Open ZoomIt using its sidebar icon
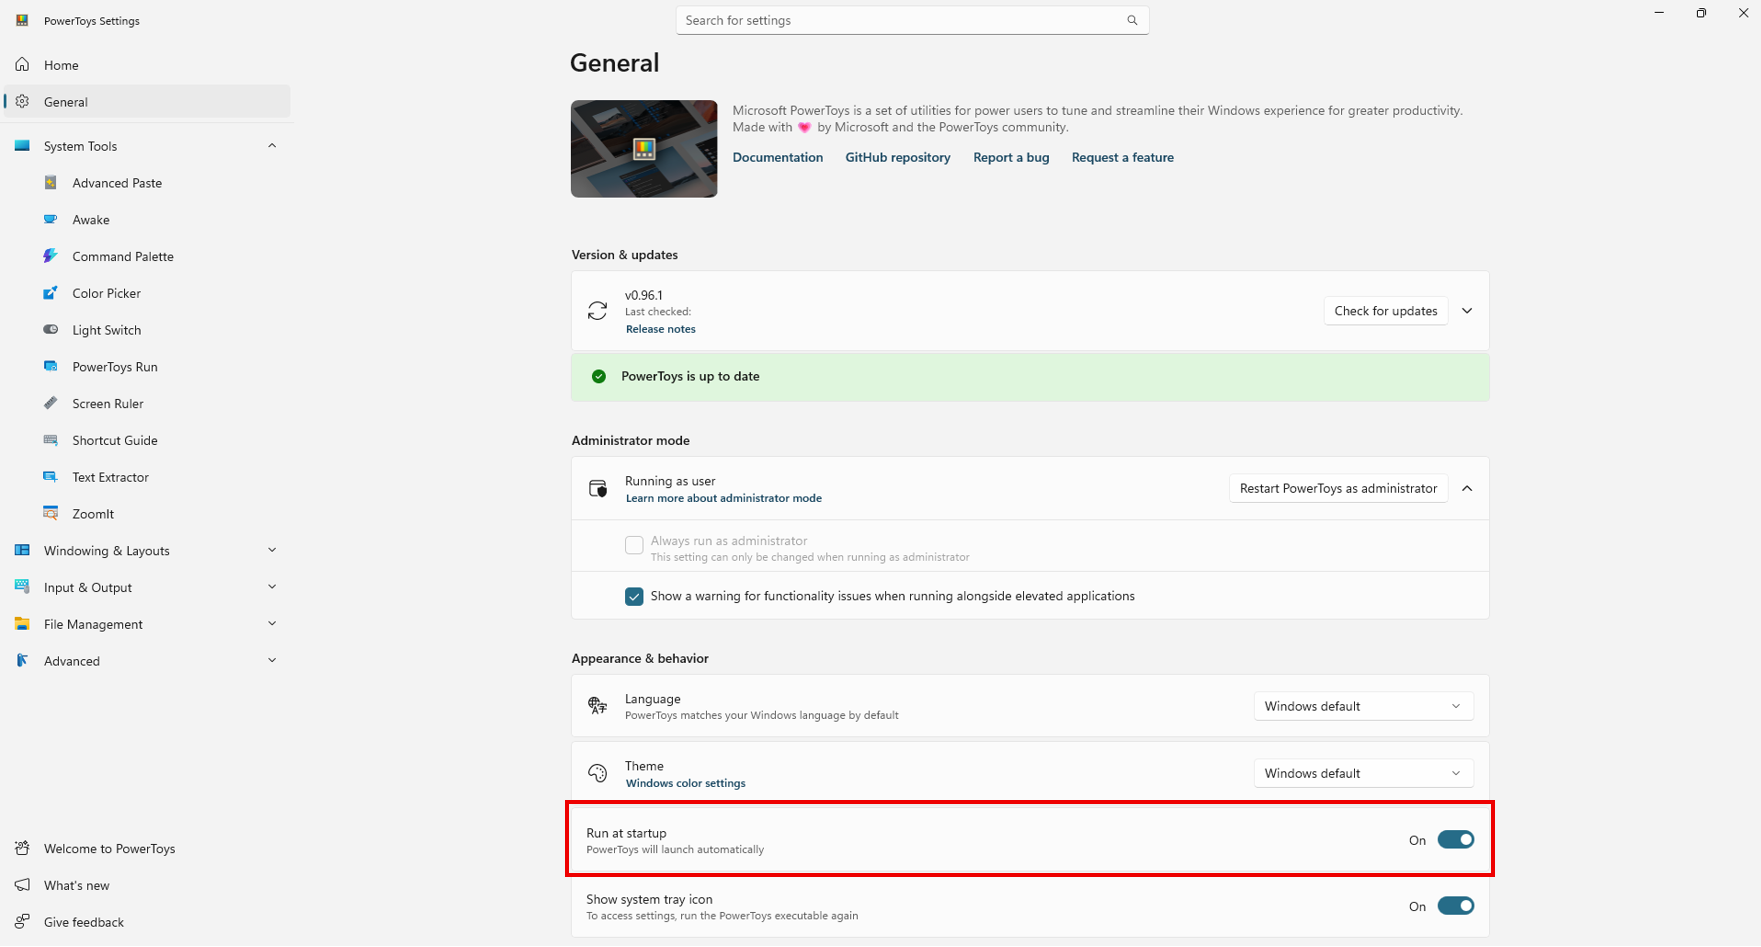The height and width of the screenshot is (947, 1761). (51, 514)
